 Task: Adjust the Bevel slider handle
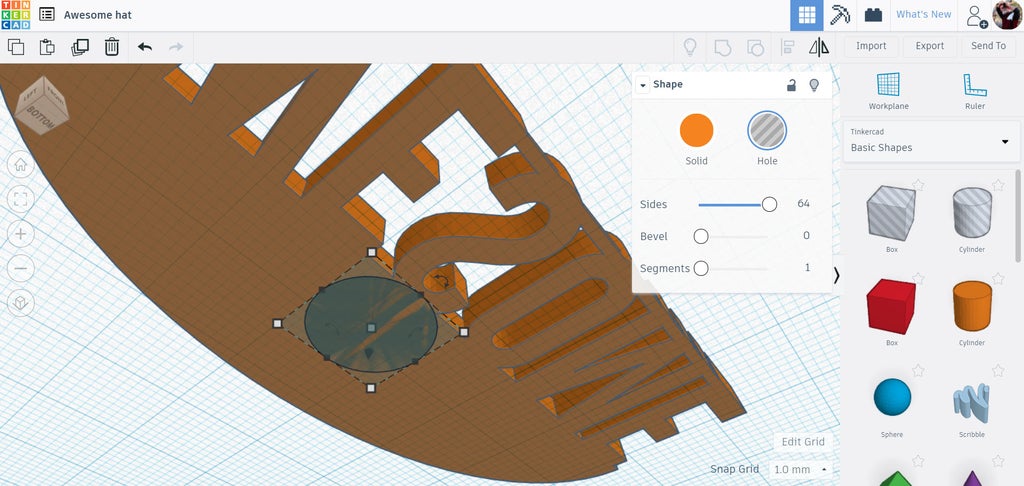[701, 236]
